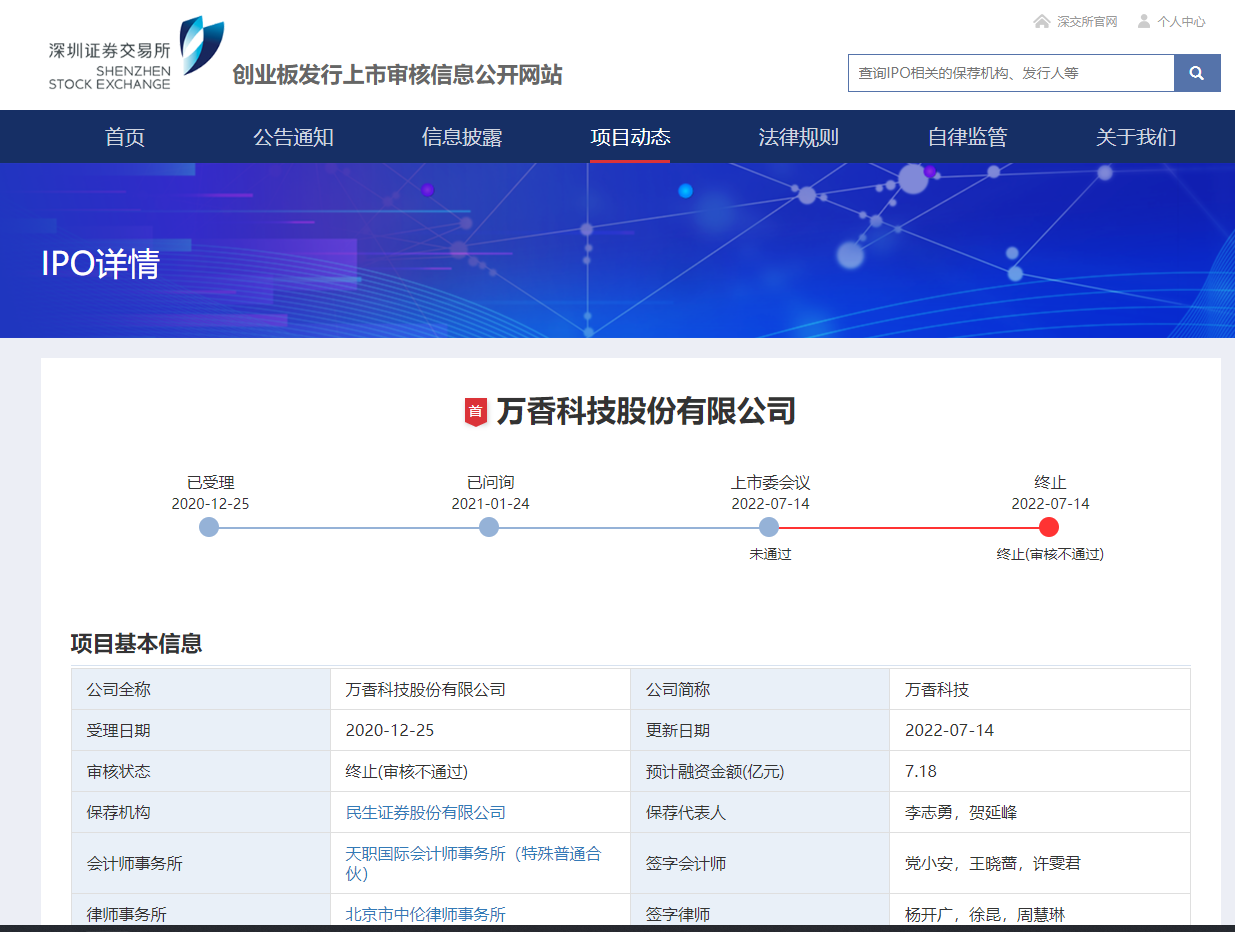Image resolution: width=1235 pixels, height=932 pixels.
Task: Open the 法律规则 menu
Action: click(798, 137)
